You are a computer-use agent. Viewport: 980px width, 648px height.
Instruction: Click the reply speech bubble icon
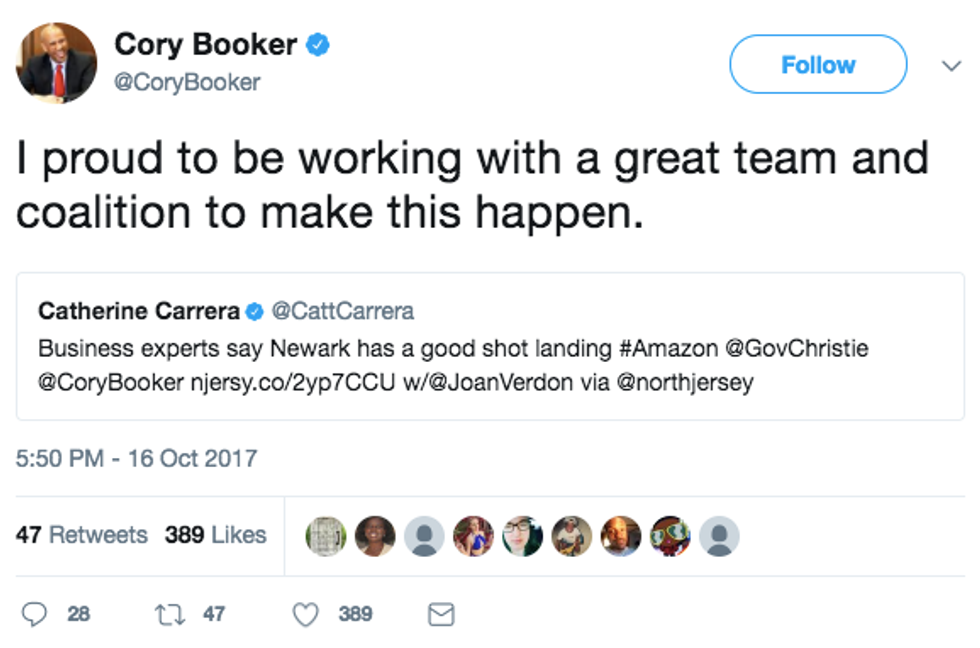[x=34, y=614]
